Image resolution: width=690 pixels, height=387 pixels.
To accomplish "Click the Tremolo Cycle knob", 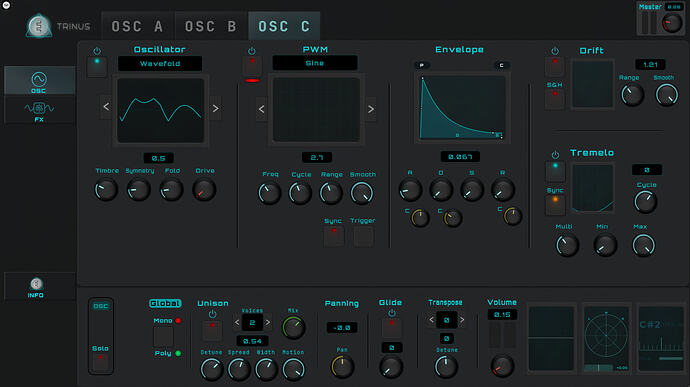I will tap(646, 202).
